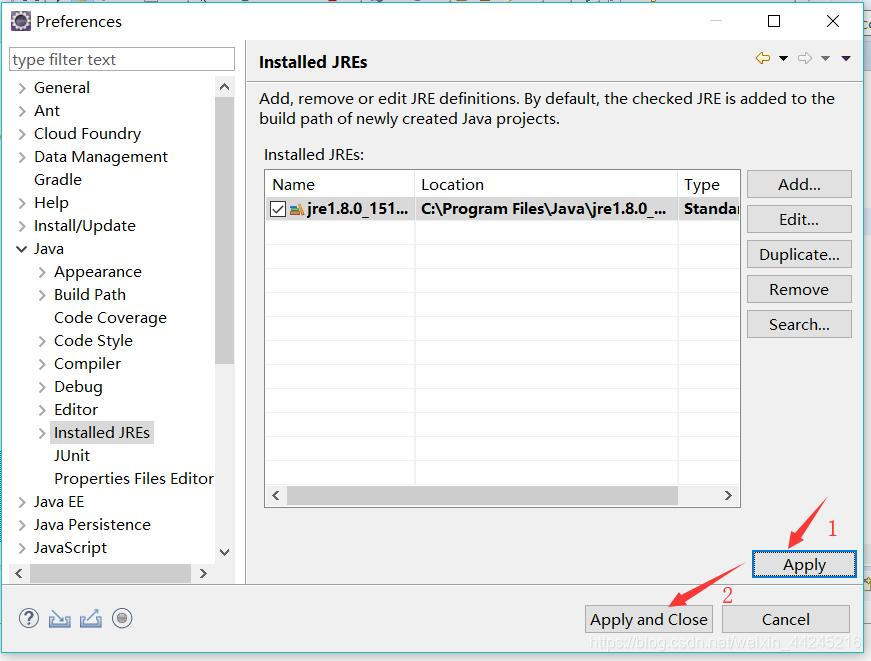Viewport: 871px width, 661px height.
Task: Click the tree horizontal scroll right arrow
Action: tap(203, 573)
